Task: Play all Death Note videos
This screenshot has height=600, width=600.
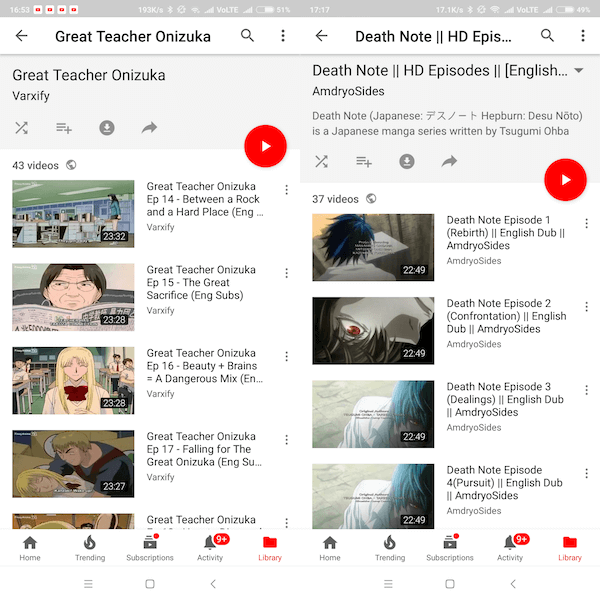Action: pyautogui.click(x=565, y=180)
